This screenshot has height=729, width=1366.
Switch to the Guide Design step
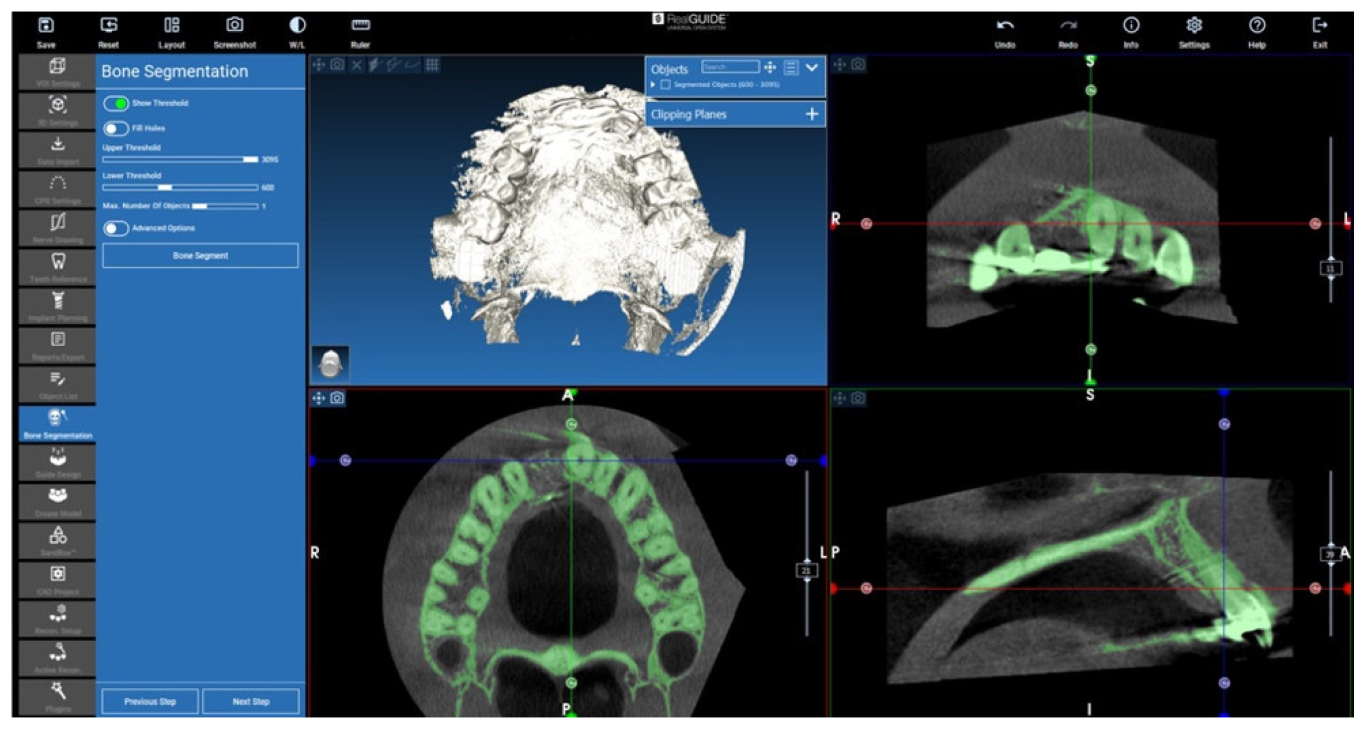pos(58,461)
